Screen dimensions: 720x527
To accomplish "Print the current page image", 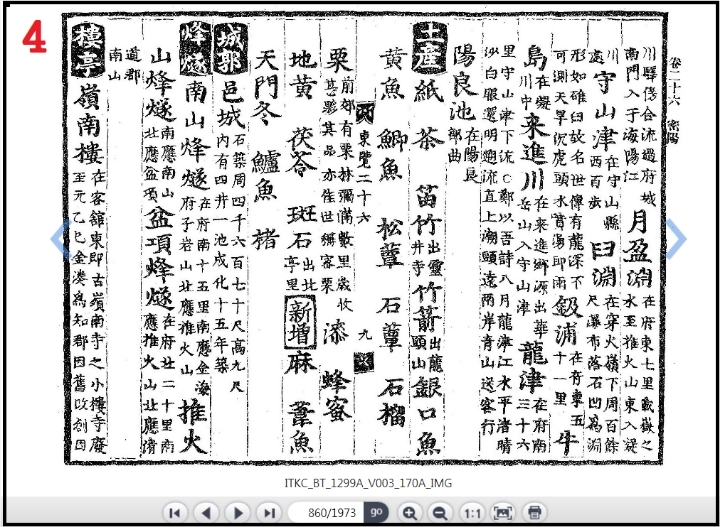I will point(535,512).
